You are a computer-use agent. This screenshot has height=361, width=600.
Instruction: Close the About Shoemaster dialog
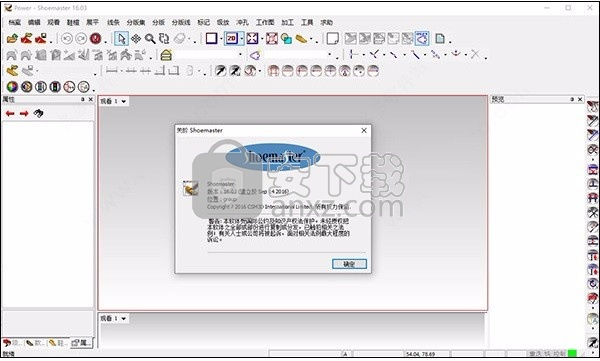[x=364, y=131]
